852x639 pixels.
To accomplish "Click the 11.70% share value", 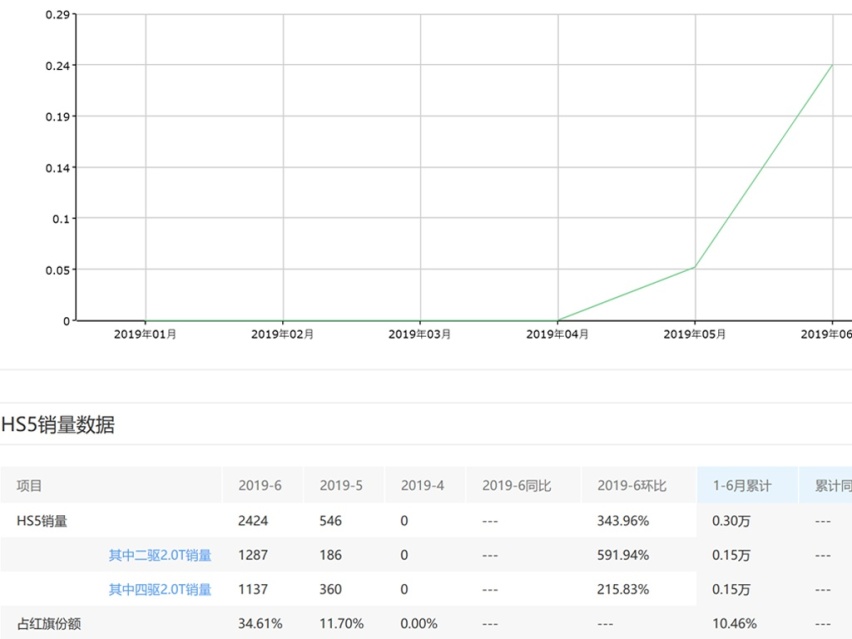I will click(341, 624).
